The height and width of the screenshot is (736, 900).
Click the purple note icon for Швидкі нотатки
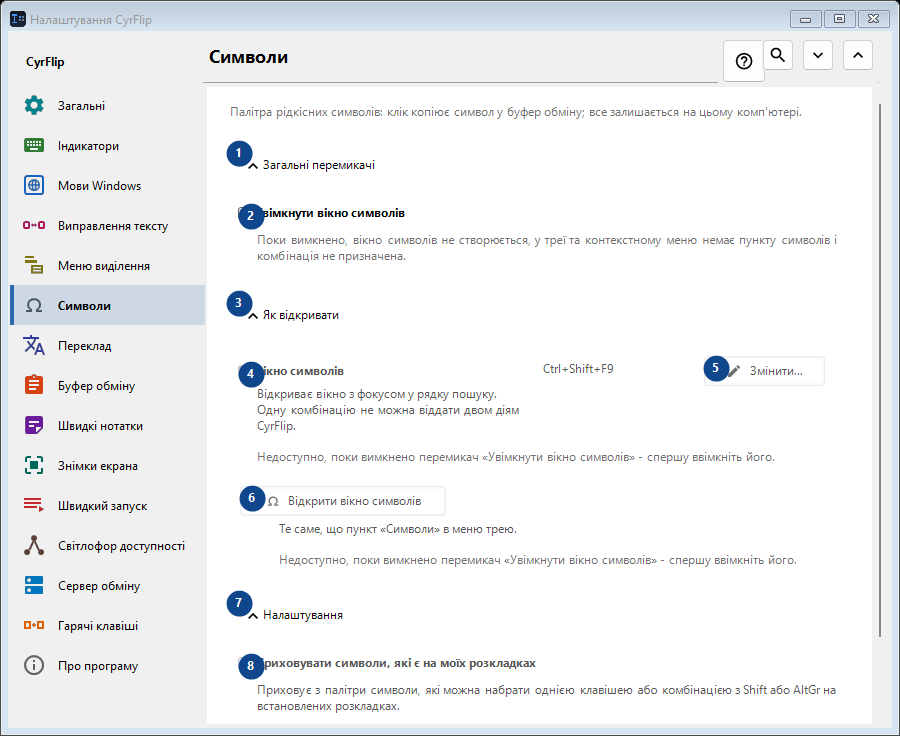pos(34,425)
